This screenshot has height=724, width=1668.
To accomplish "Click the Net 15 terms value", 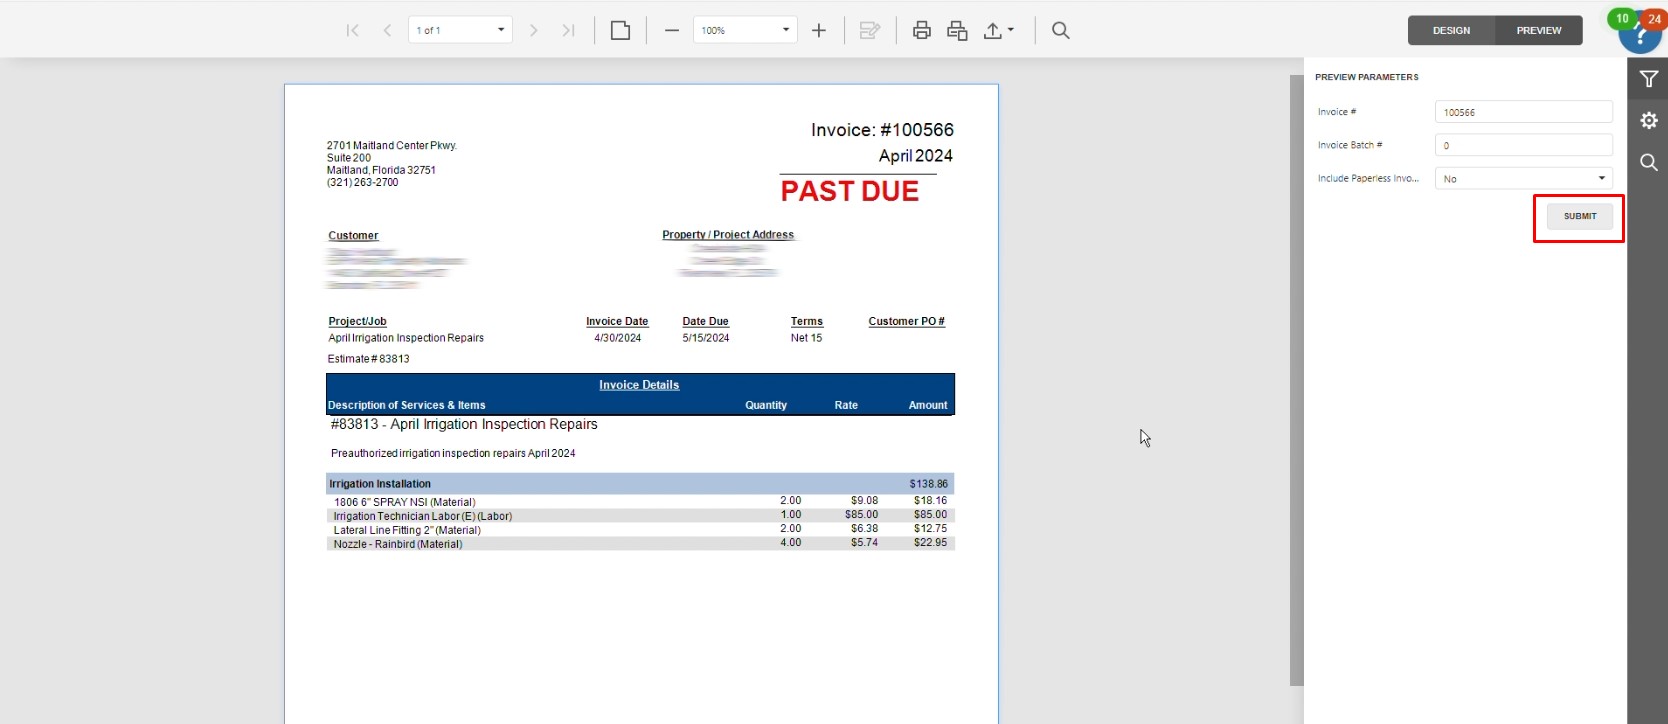I will click(x=806, y=338).
